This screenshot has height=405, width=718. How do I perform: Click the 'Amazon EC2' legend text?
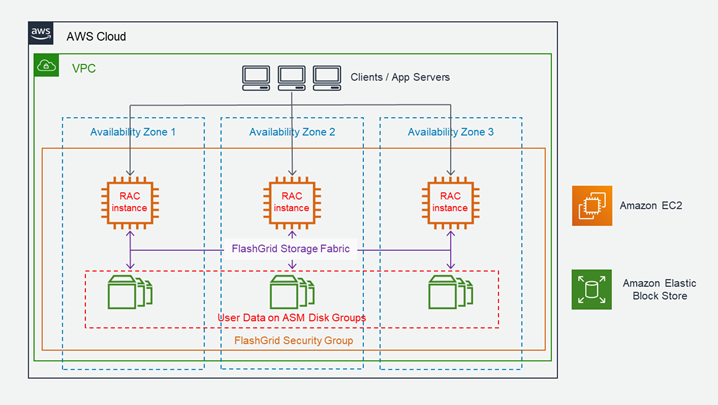[x=651, y=206]
